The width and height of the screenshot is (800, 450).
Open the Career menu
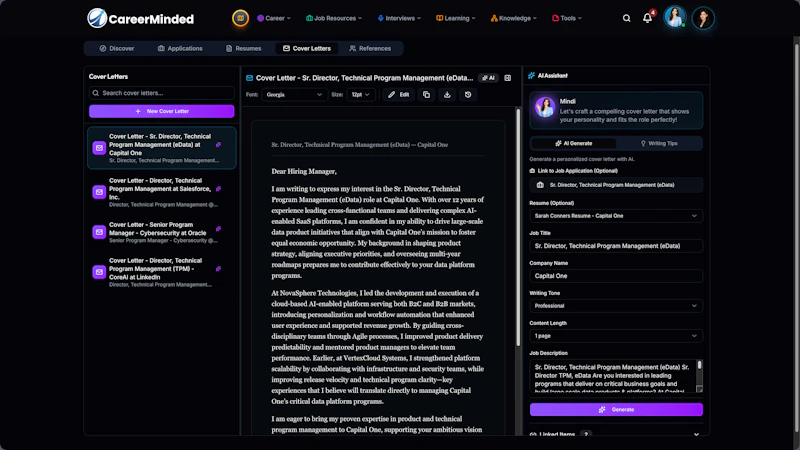pos(274,18)
